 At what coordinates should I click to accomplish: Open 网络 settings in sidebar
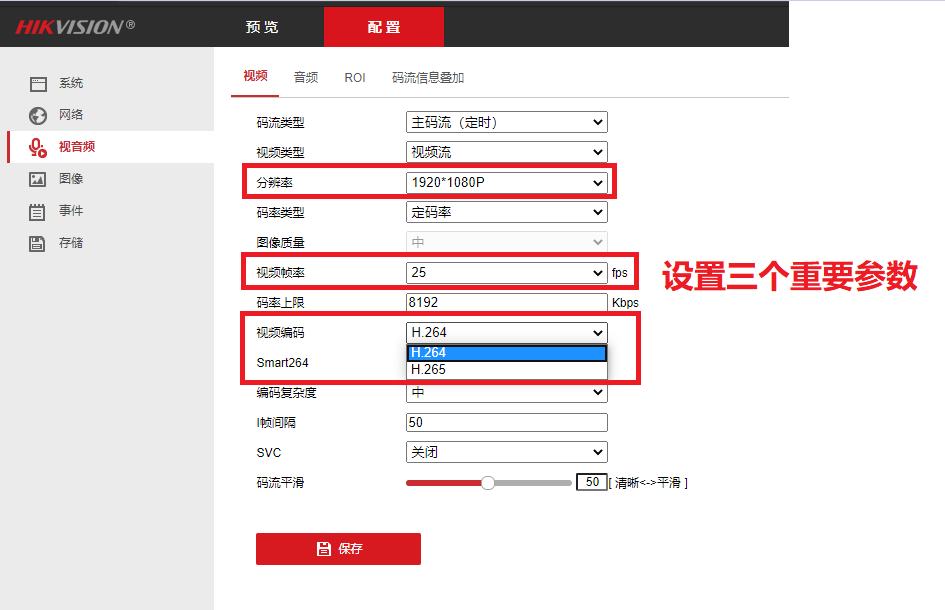71,115
